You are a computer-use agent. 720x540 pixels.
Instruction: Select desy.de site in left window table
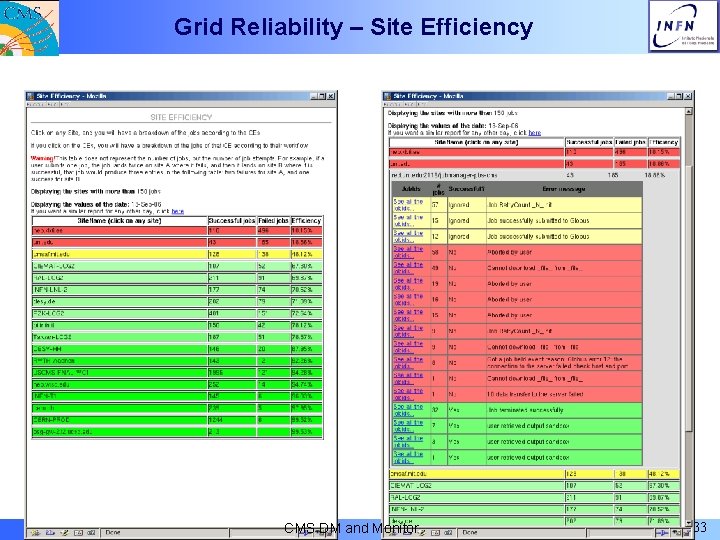[x=119, y=302]
